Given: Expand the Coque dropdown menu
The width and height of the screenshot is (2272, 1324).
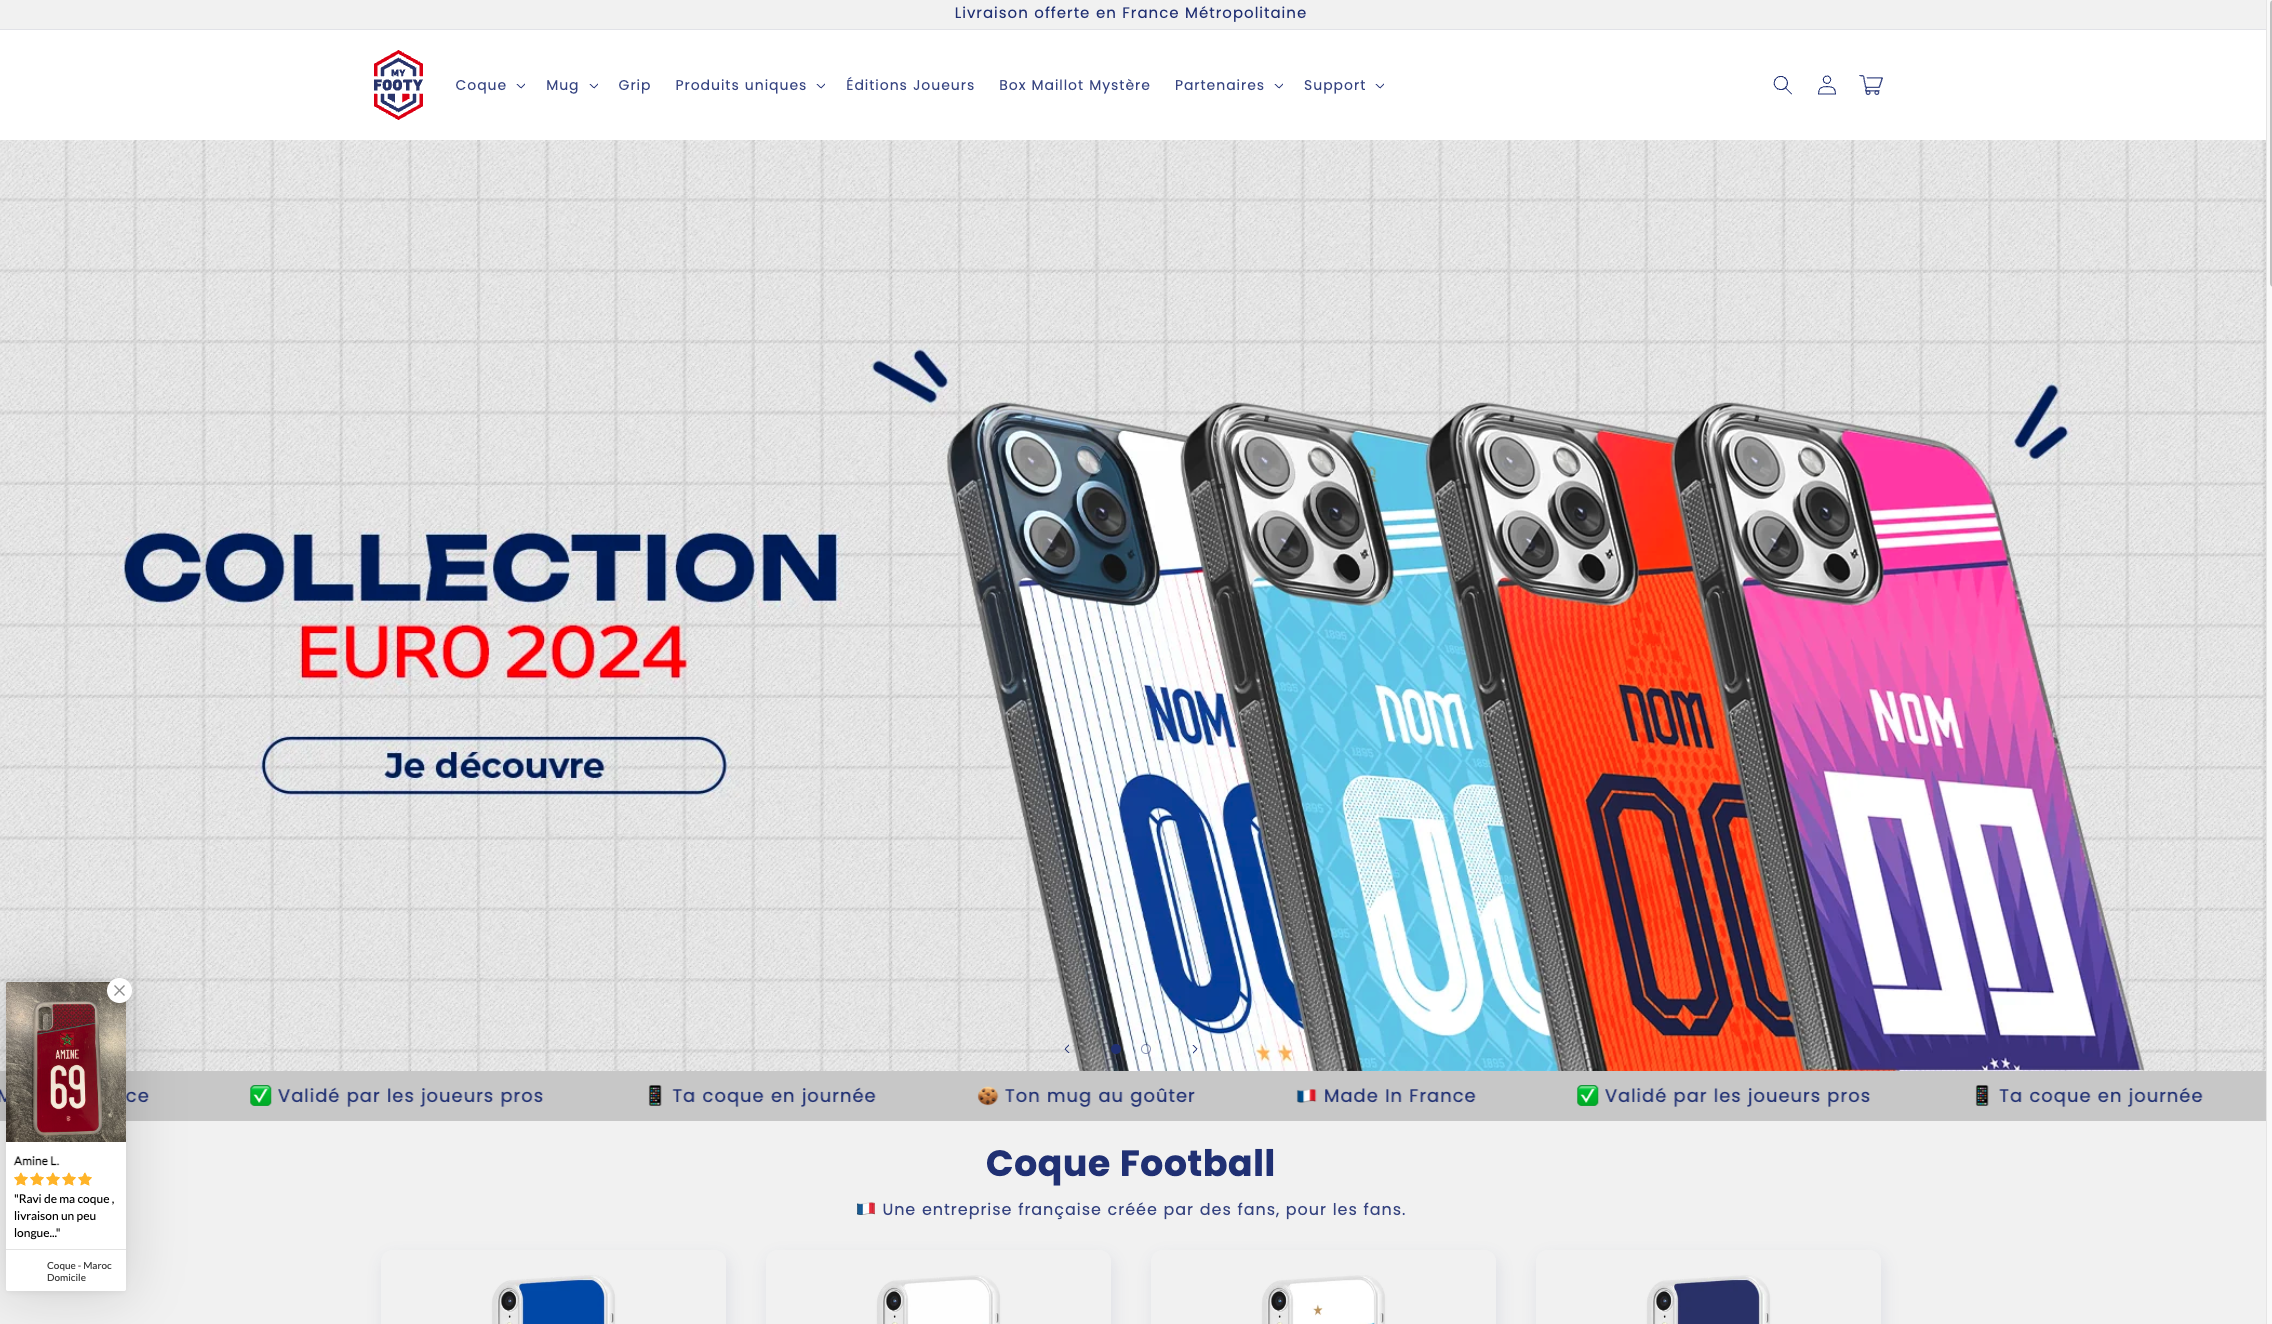Looking at the screenshot, I should point(490,85).
